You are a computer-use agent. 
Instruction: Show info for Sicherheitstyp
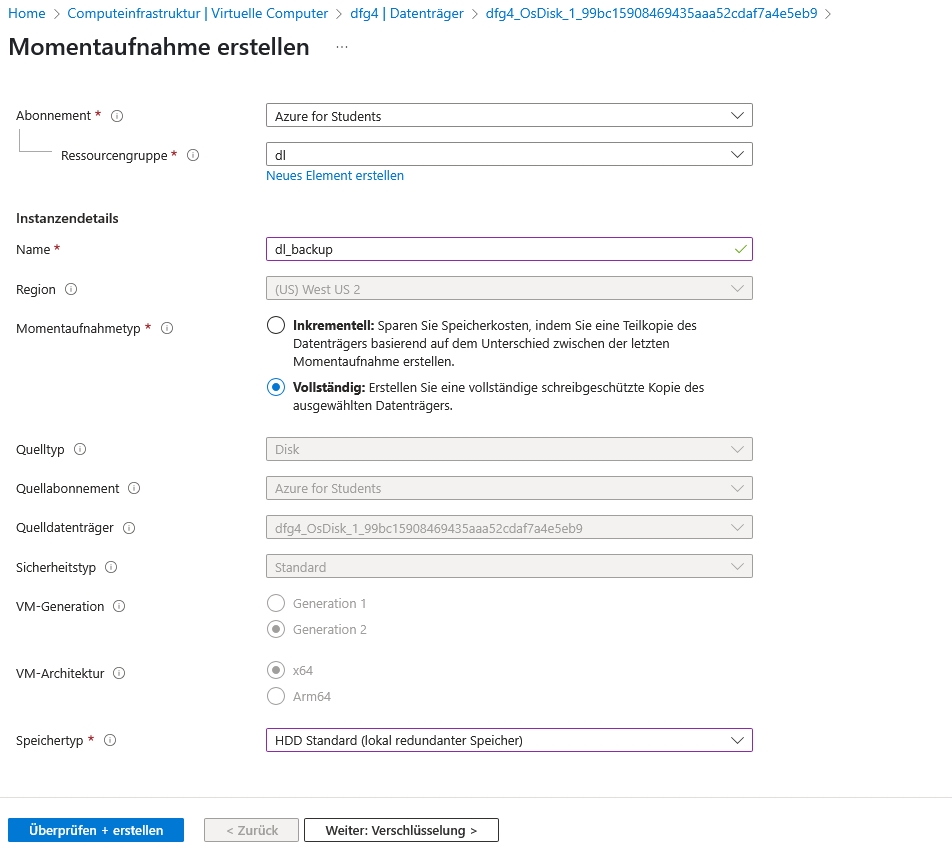(111, 567)
